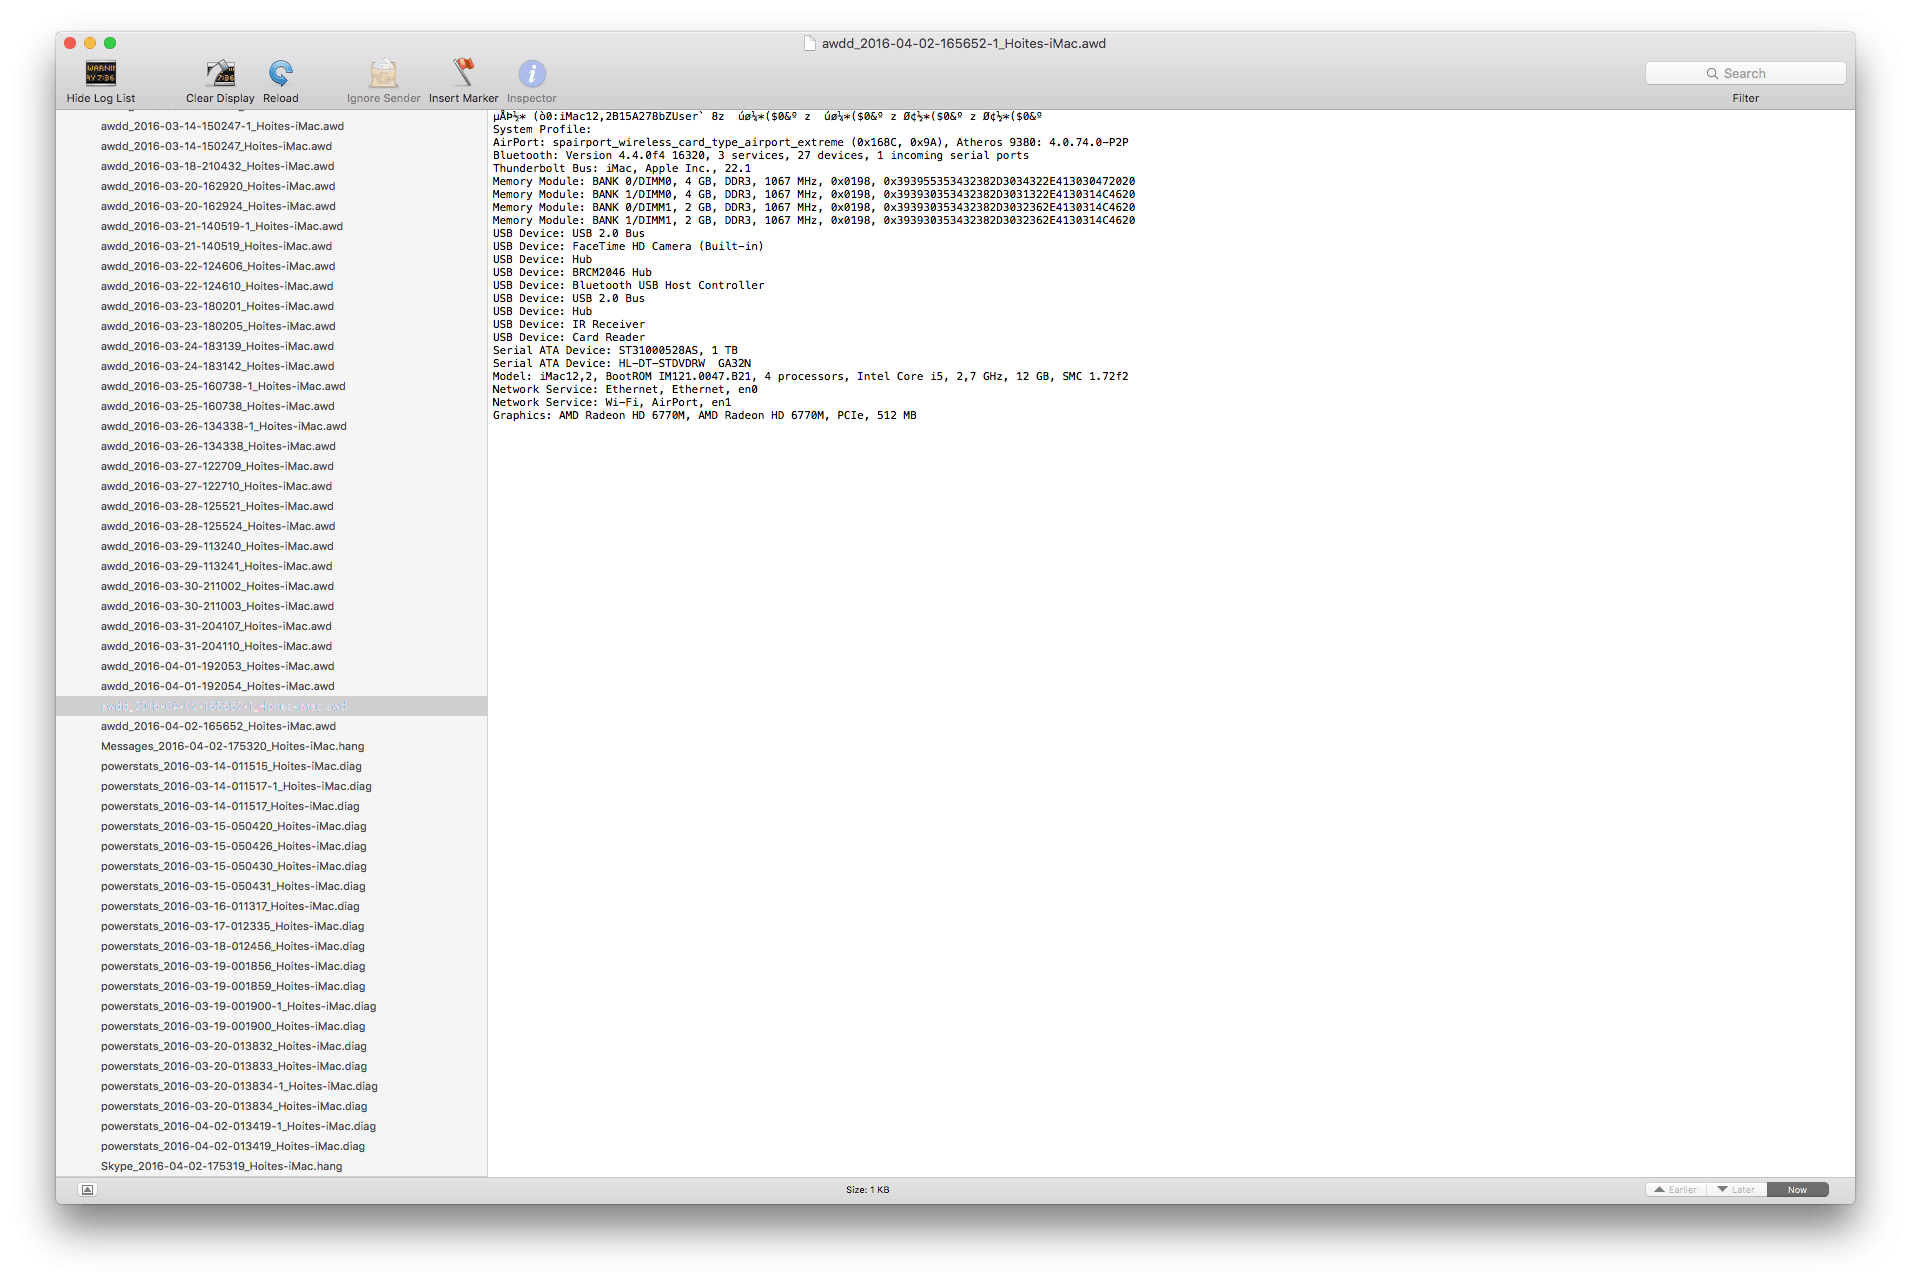
Task: Jump to Later log entries
Action: pos(1736,1190)
